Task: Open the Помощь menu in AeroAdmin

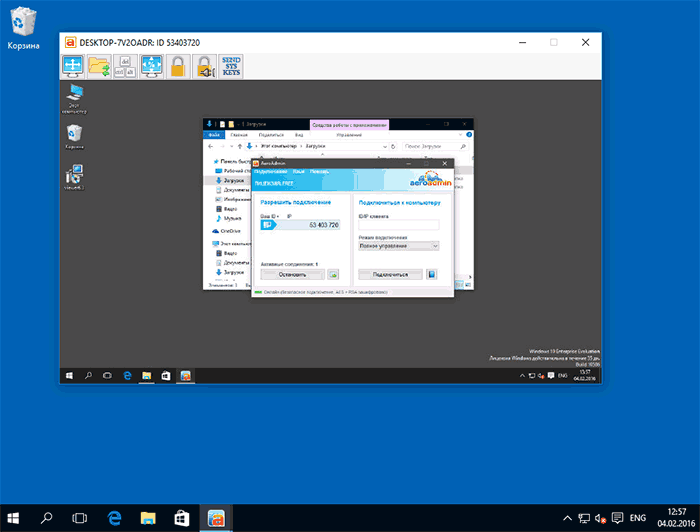Action: pyautogui.click(x=320, y=171)
